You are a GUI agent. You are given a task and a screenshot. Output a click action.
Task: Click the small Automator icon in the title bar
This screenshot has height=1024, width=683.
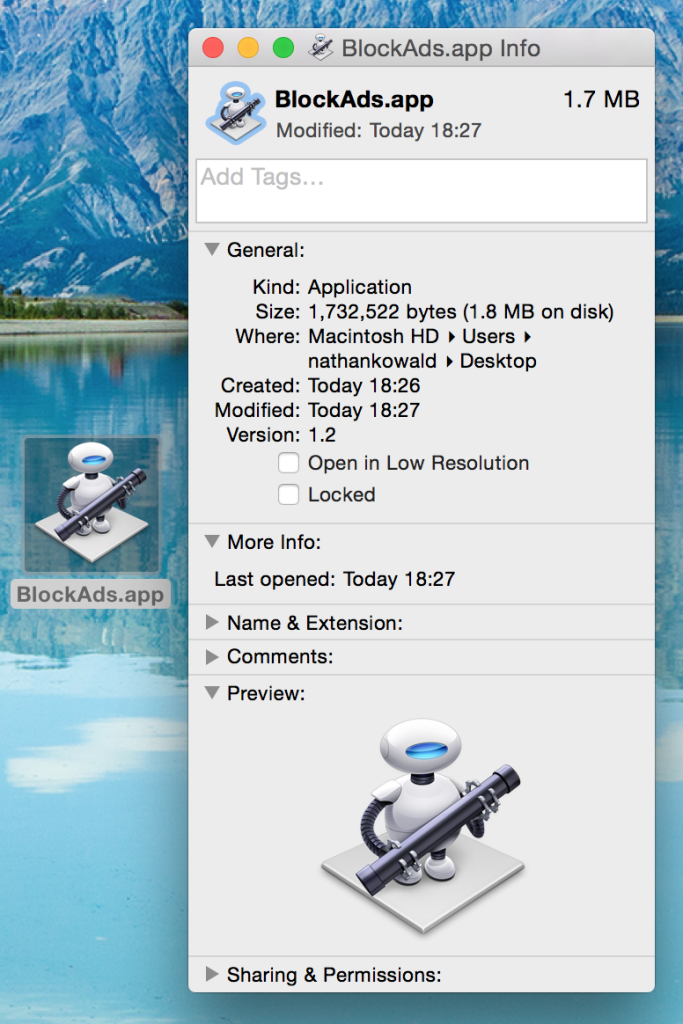click(x=321, y=48)
